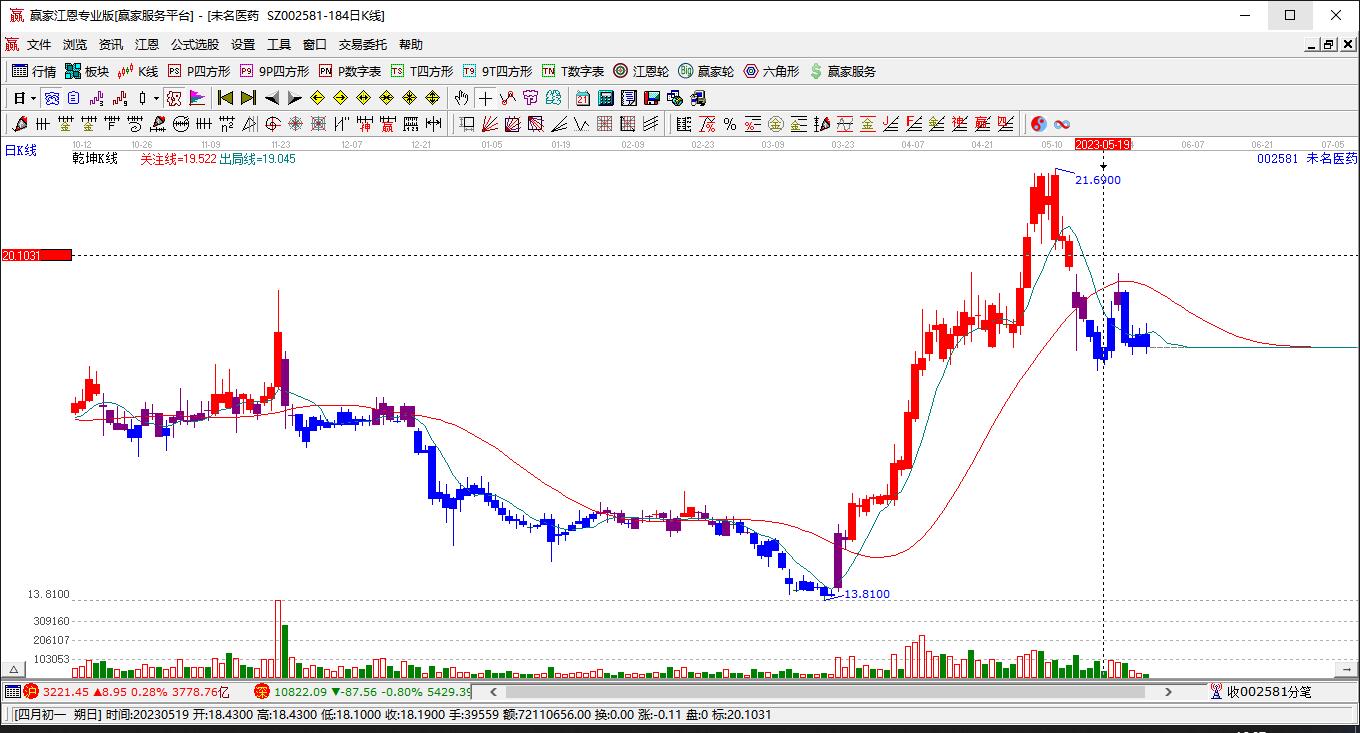Click the horizontal scrollbar thumb
Screen dimensions: 1360x733
[x=825, y=691]
